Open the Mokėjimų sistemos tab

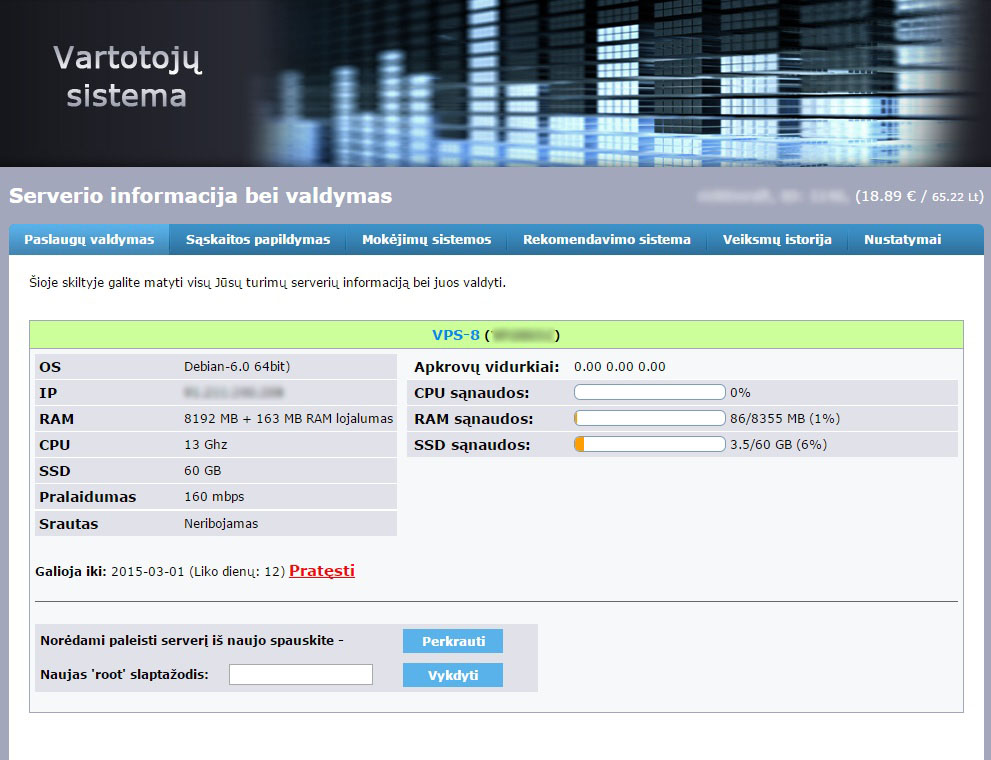427,239
